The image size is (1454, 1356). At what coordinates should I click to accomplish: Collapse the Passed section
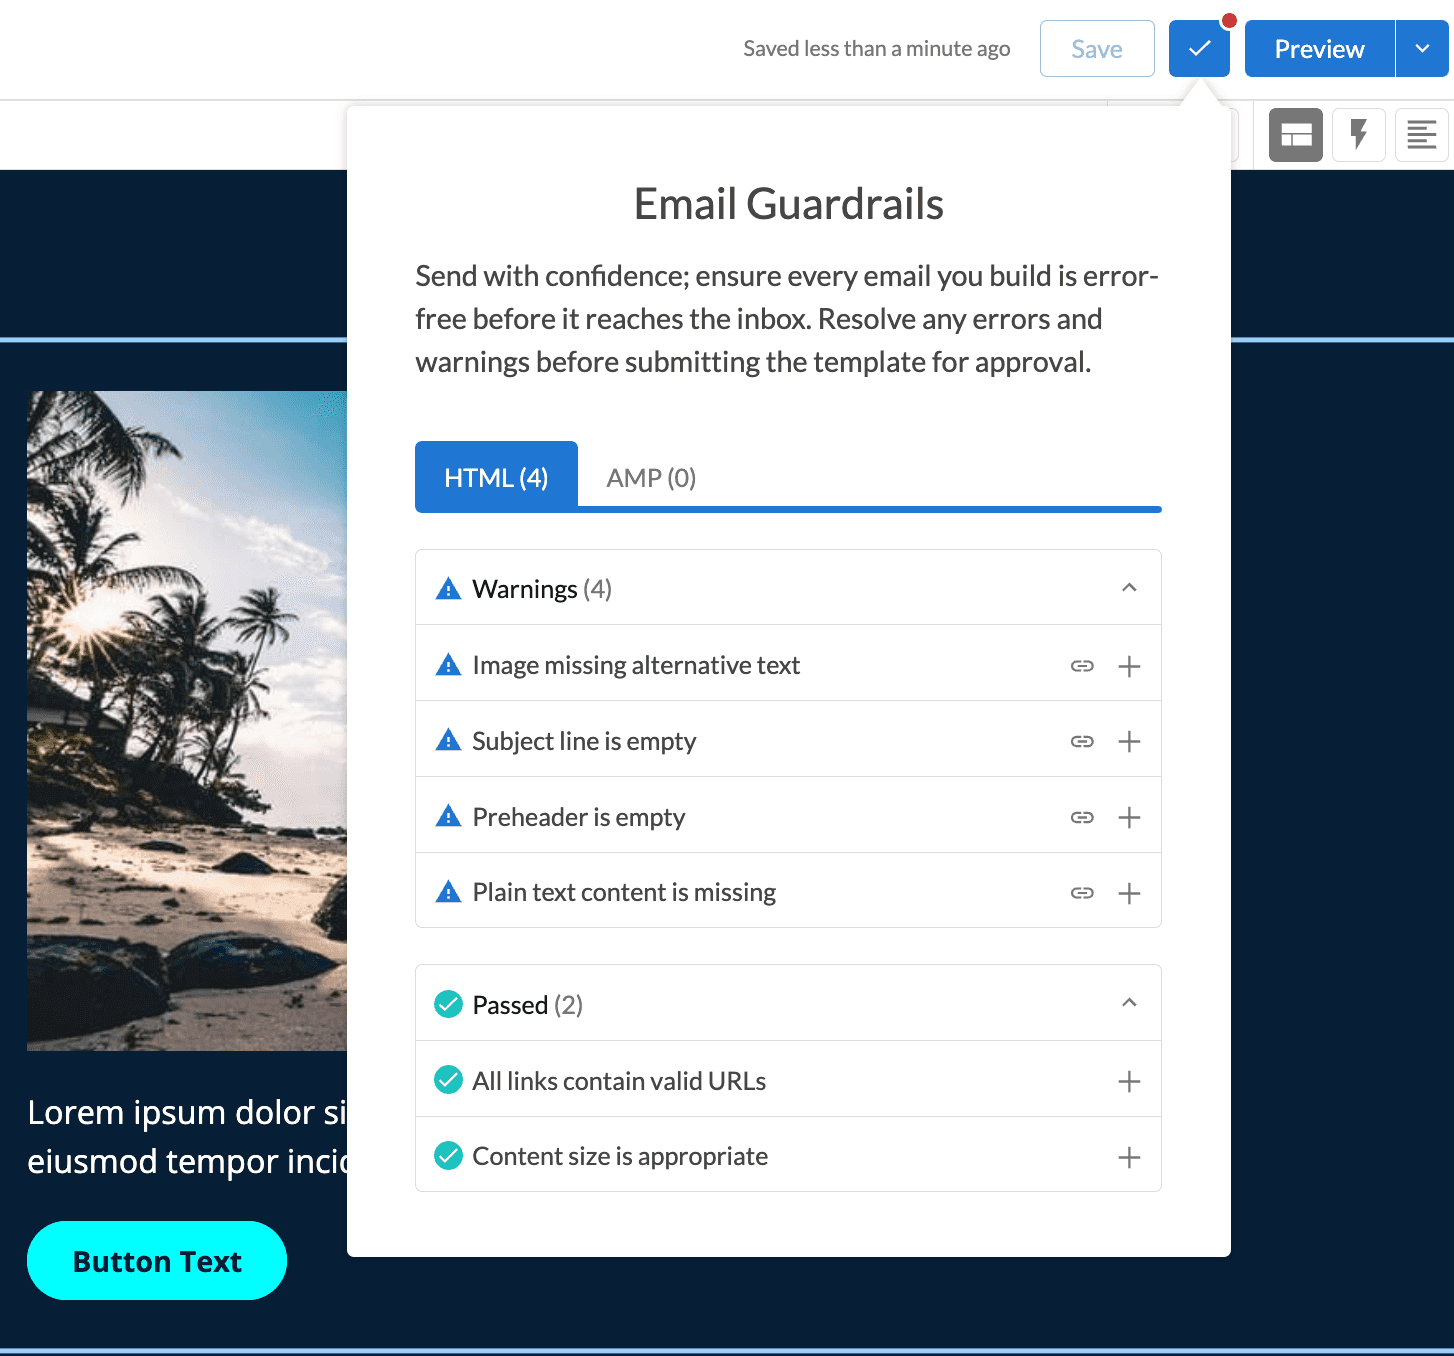tap(1130, 1003)
